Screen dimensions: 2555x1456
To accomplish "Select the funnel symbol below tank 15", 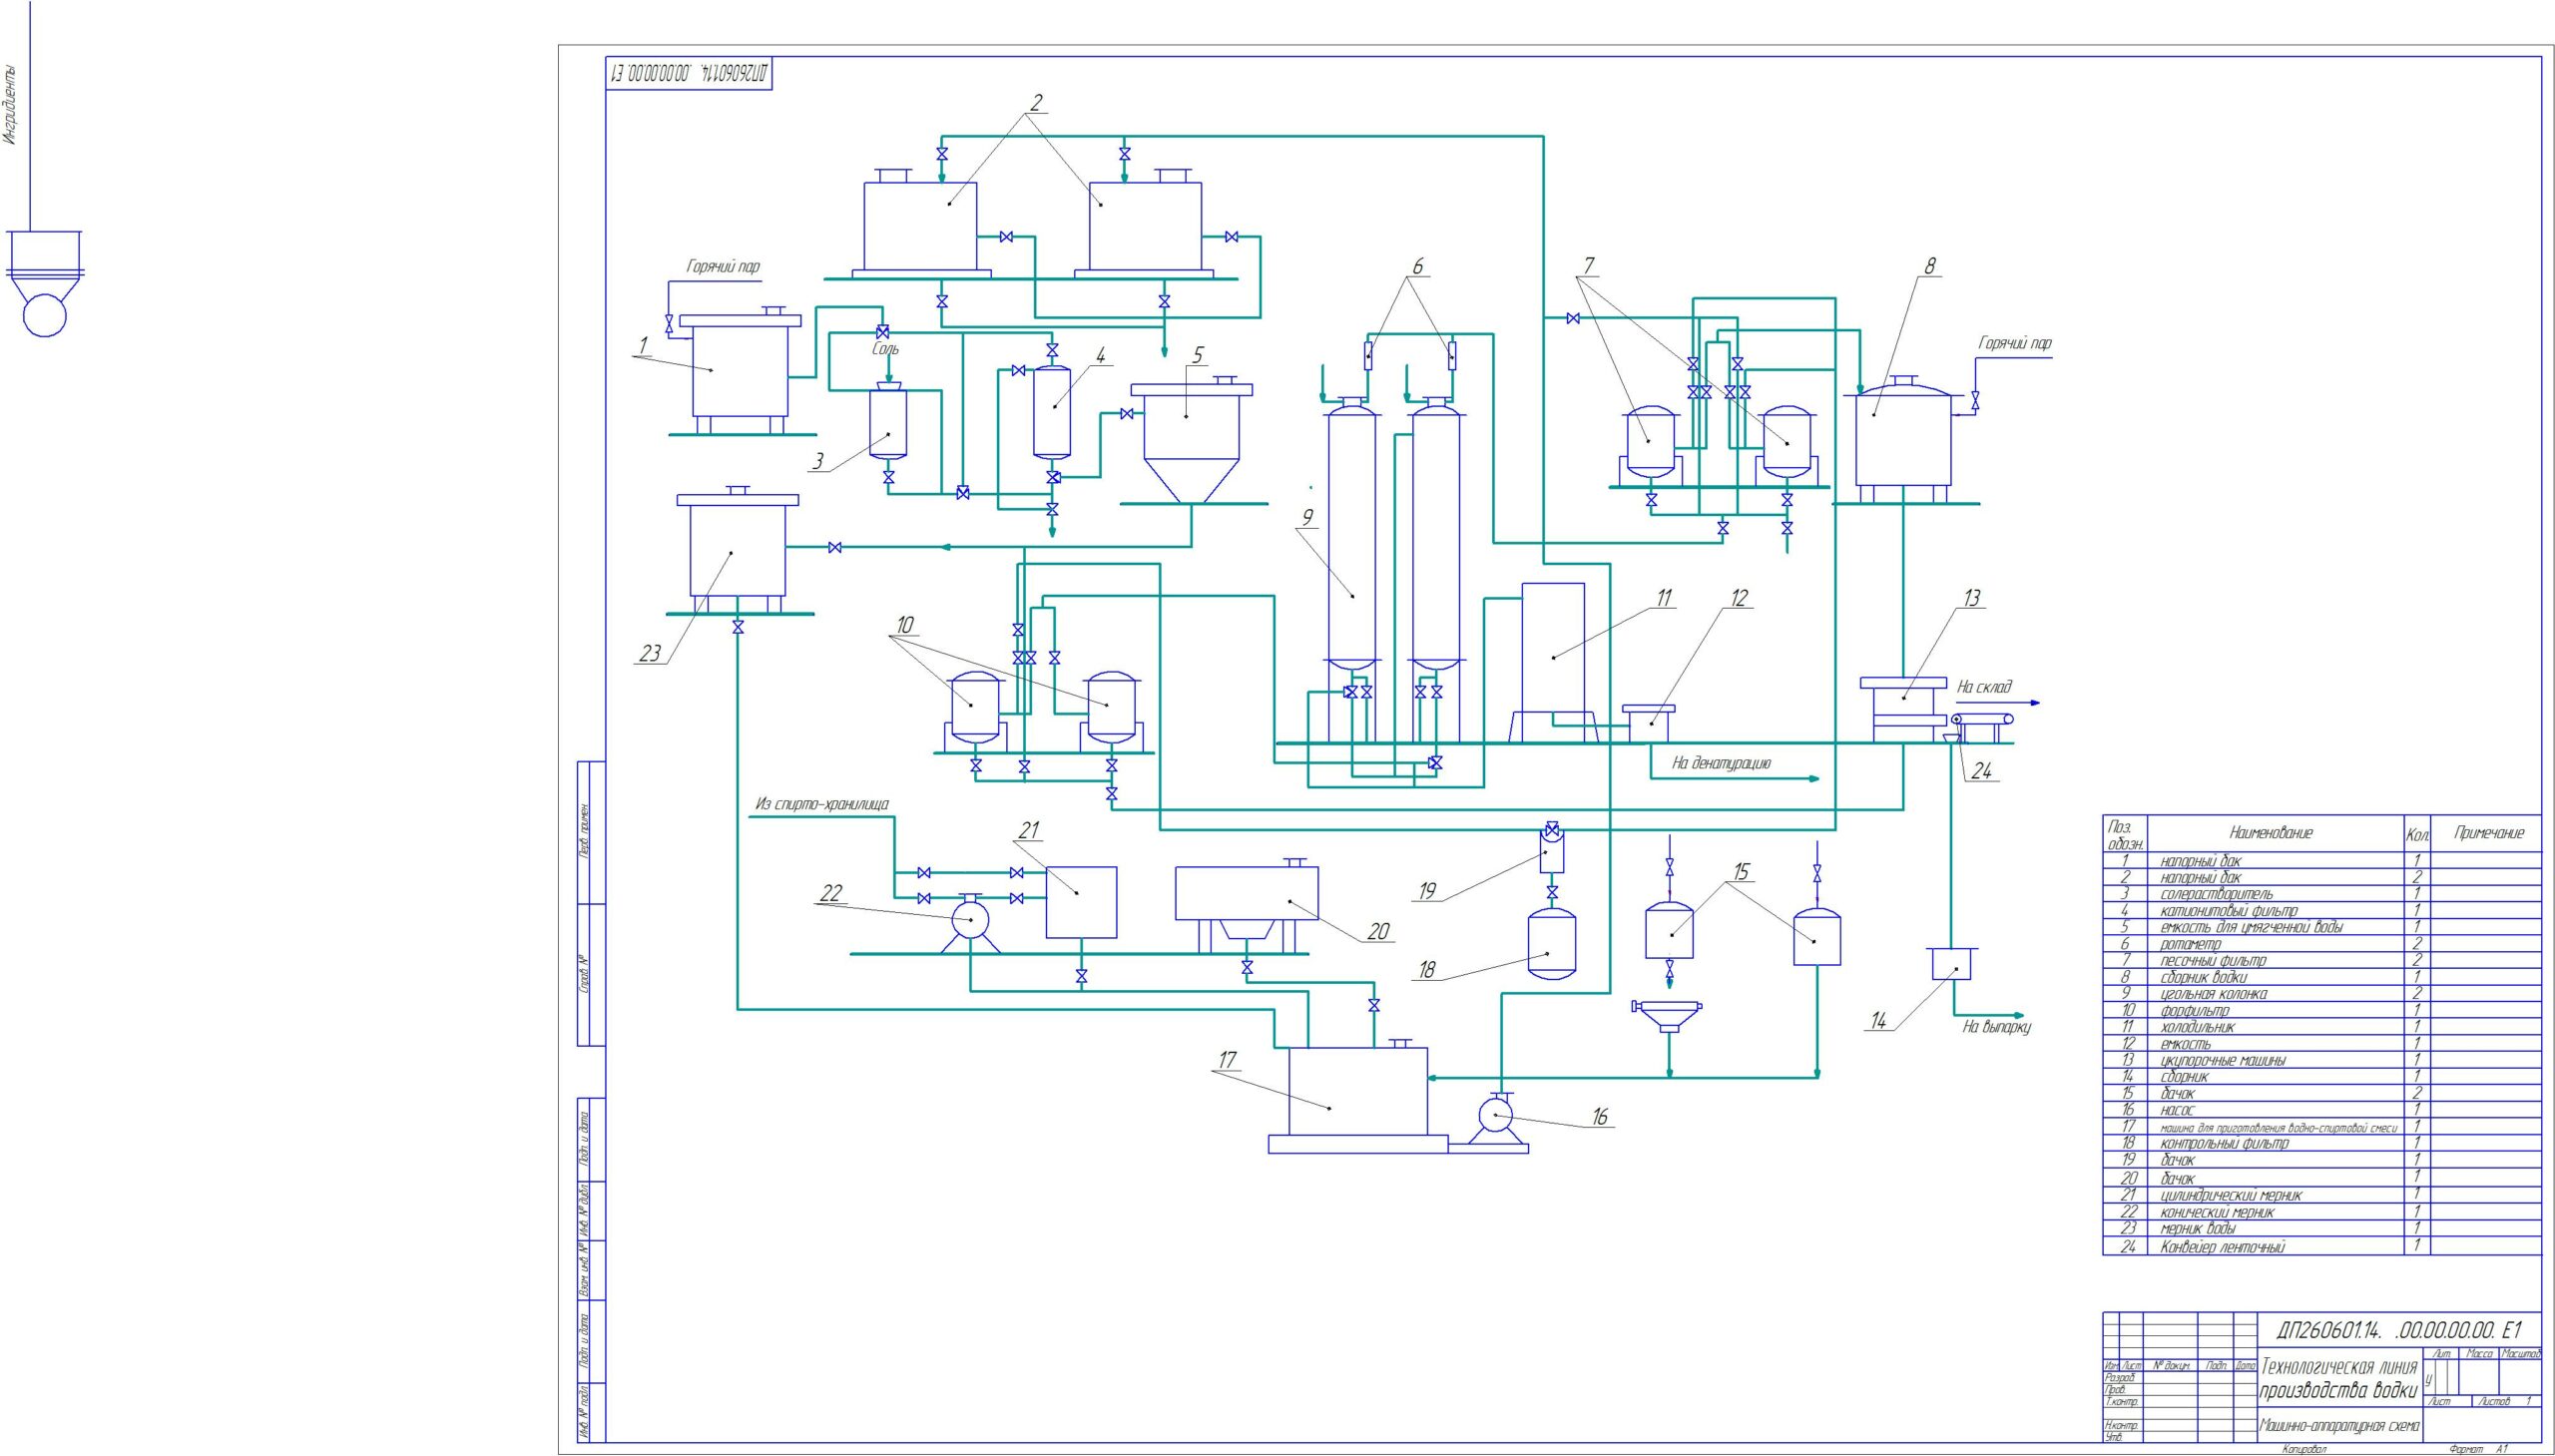I will point(1668,1016).
